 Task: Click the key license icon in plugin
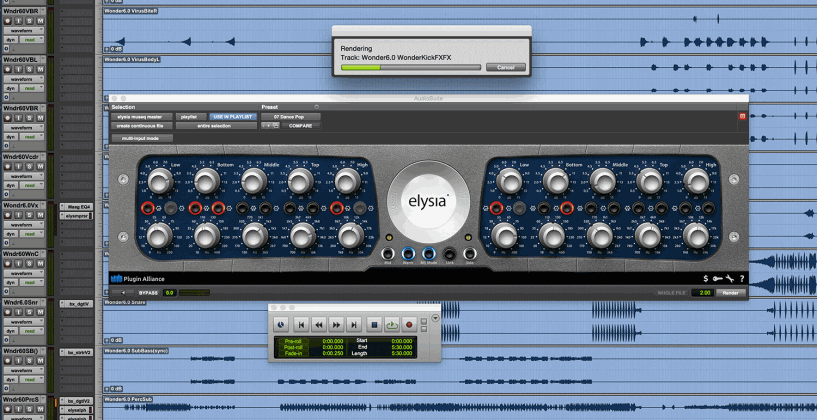(x=718, y=279)
